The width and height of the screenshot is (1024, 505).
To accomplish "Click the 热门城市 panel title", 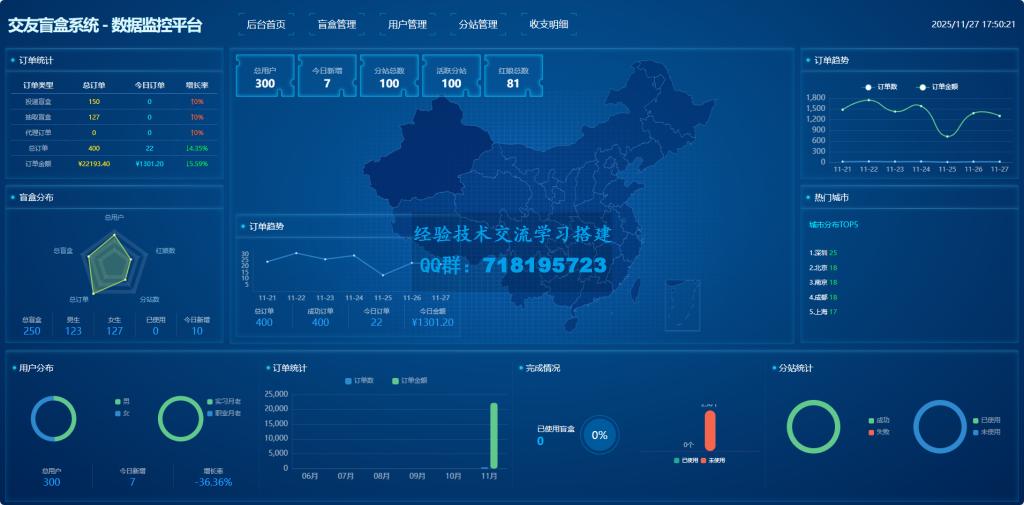I will point(831,197).
